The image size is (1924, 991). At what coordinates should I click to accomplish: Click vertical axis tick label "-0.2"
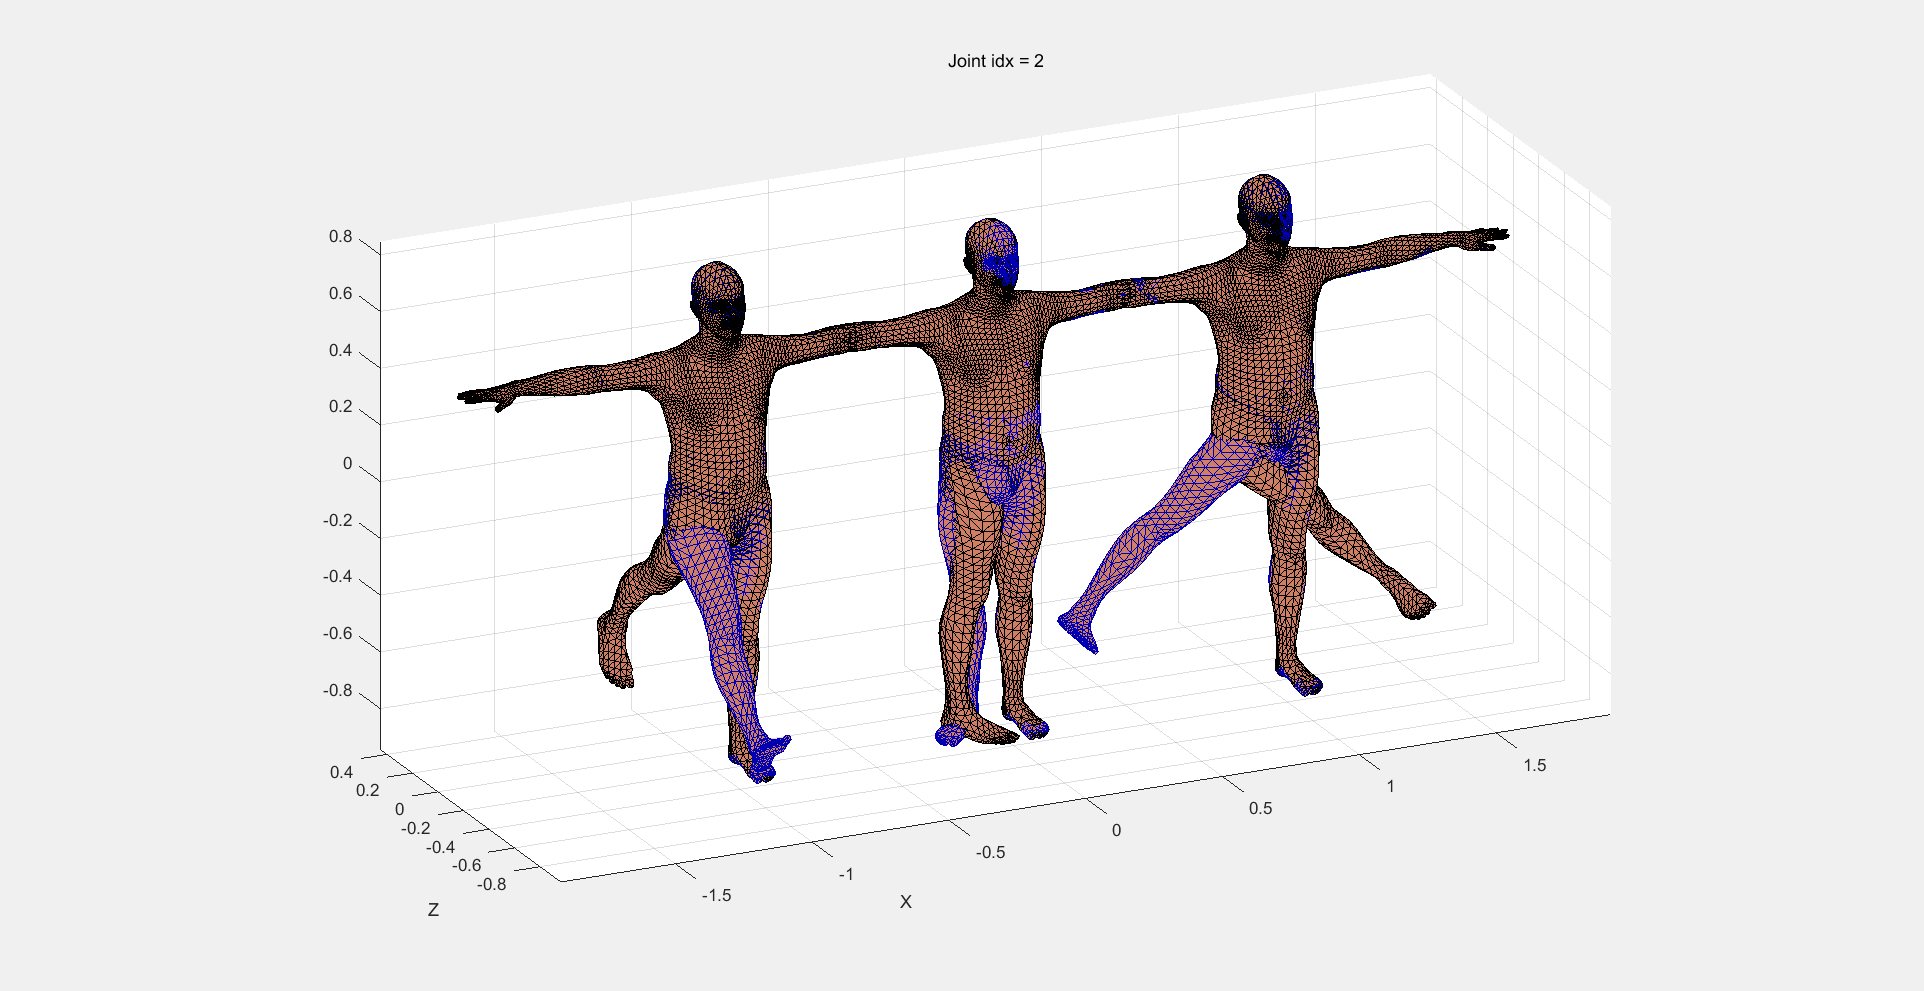pos(338,521)
